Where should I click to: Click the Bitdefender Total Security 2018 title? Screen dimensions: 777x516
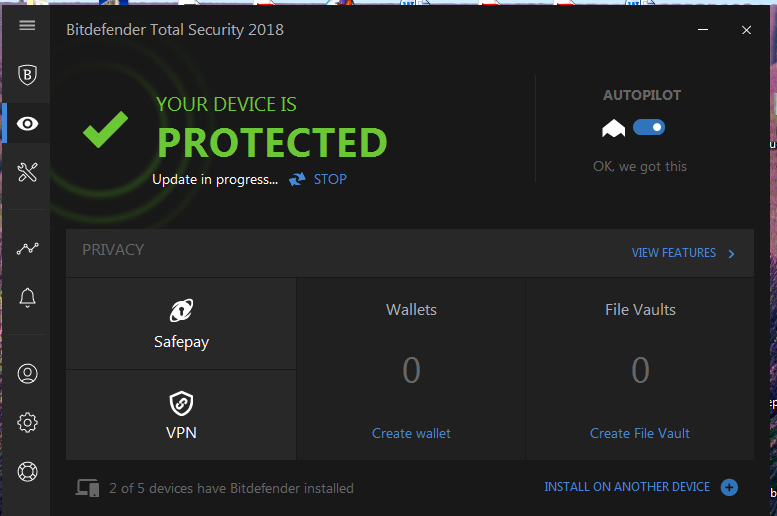(175, 30)
